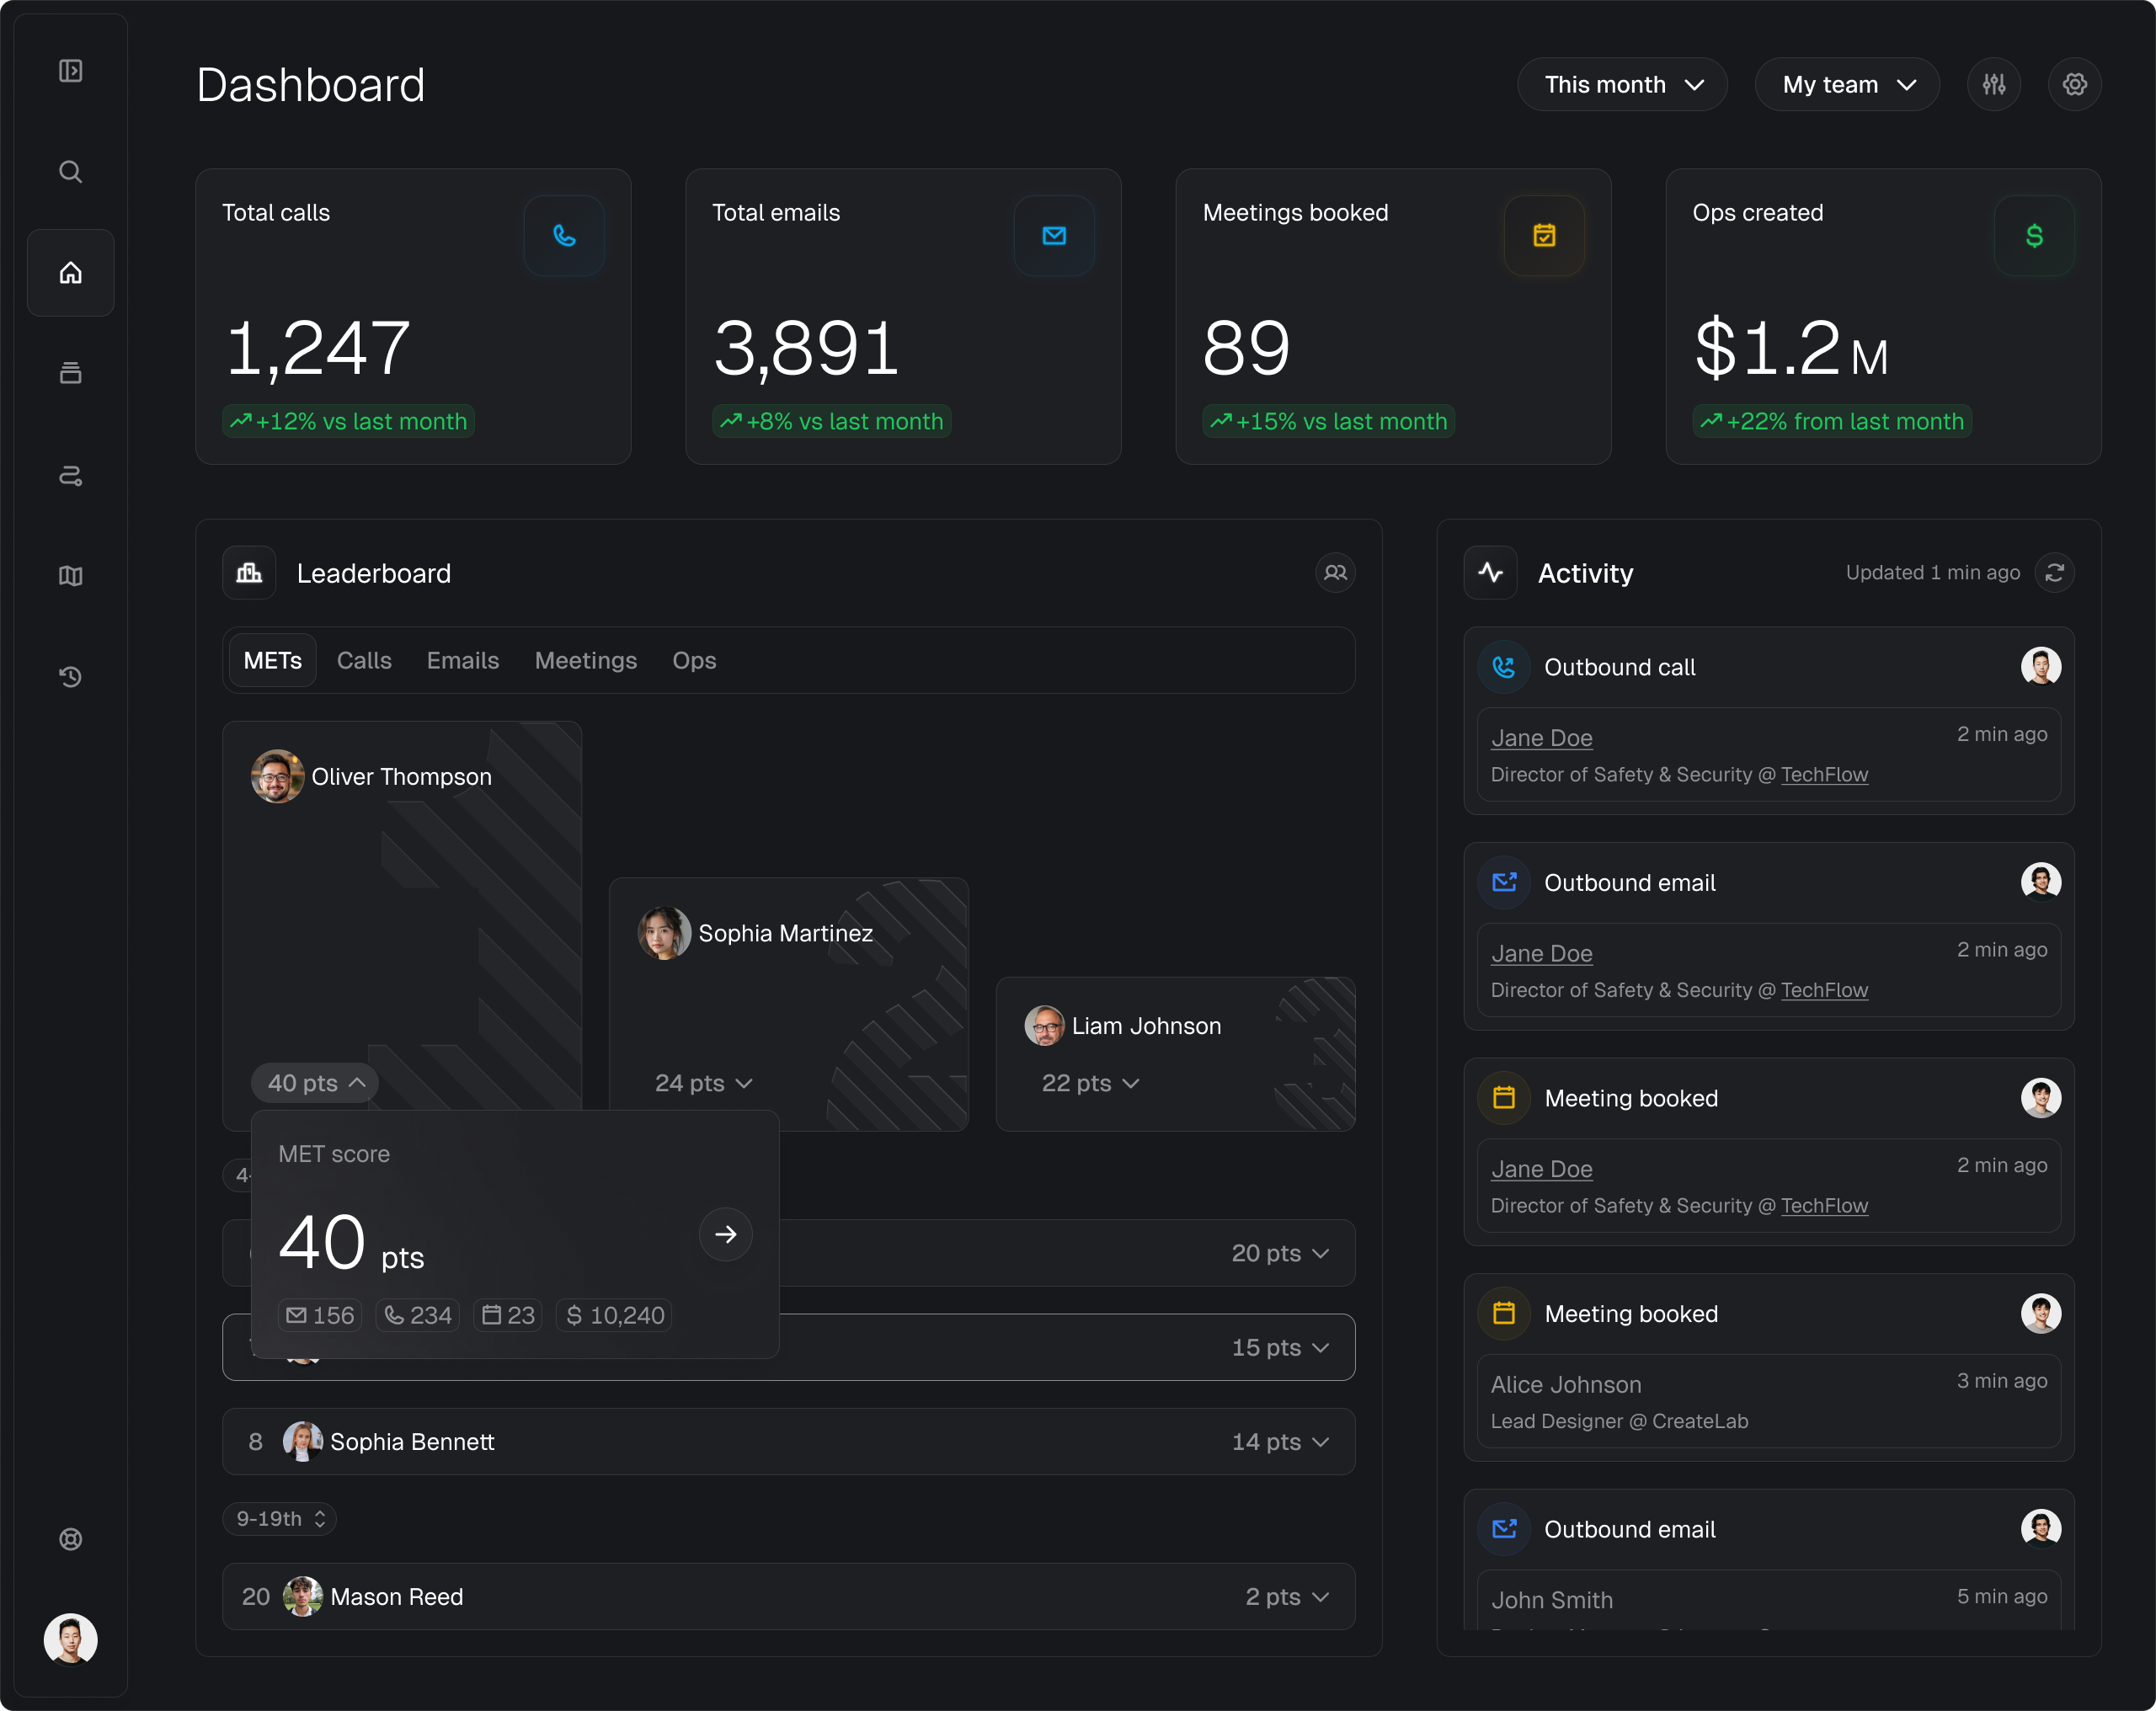2156x1711 pixels.
Task: Click the help lifebuoy icon
Action: [x=70, y=1539]
